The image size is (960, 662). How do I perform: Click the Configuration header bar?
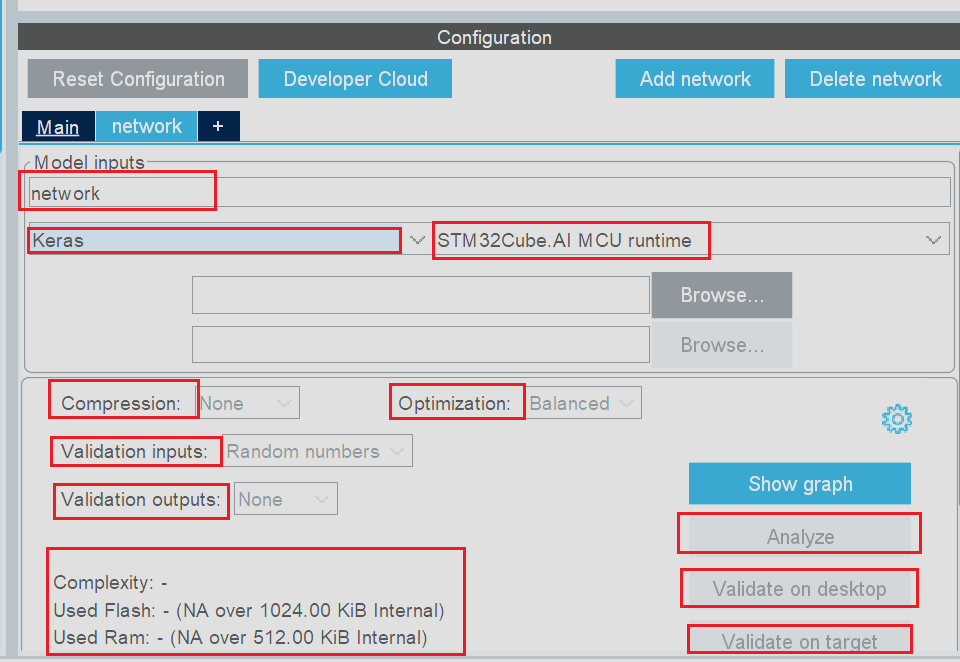[x=489, y=37]
